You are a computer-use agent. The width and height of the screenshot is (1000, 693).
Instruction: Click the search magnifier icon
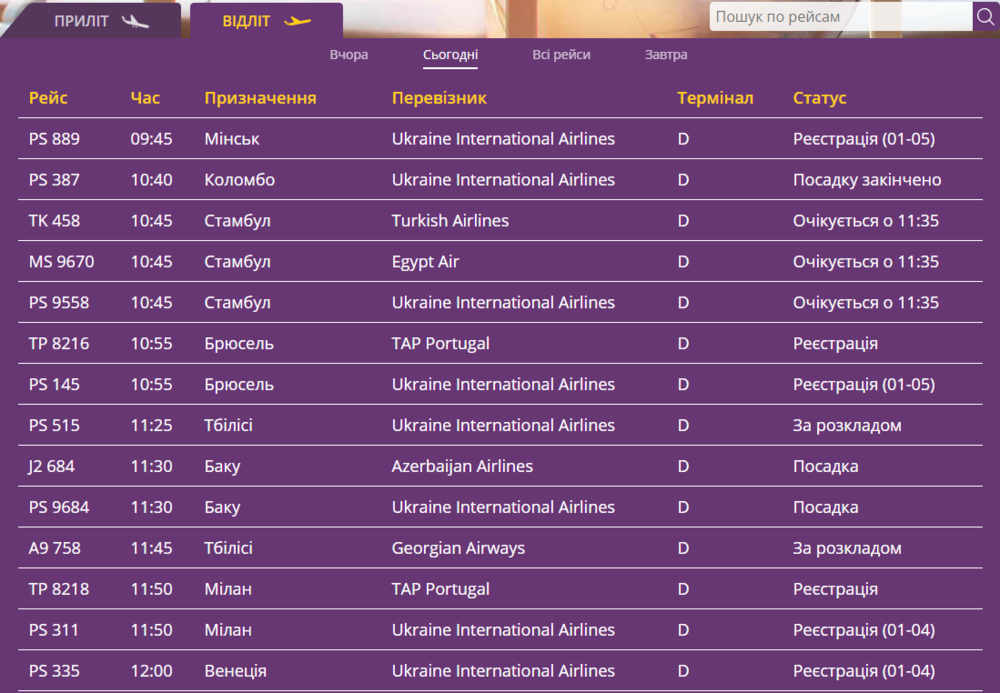(x=986, y=17)
